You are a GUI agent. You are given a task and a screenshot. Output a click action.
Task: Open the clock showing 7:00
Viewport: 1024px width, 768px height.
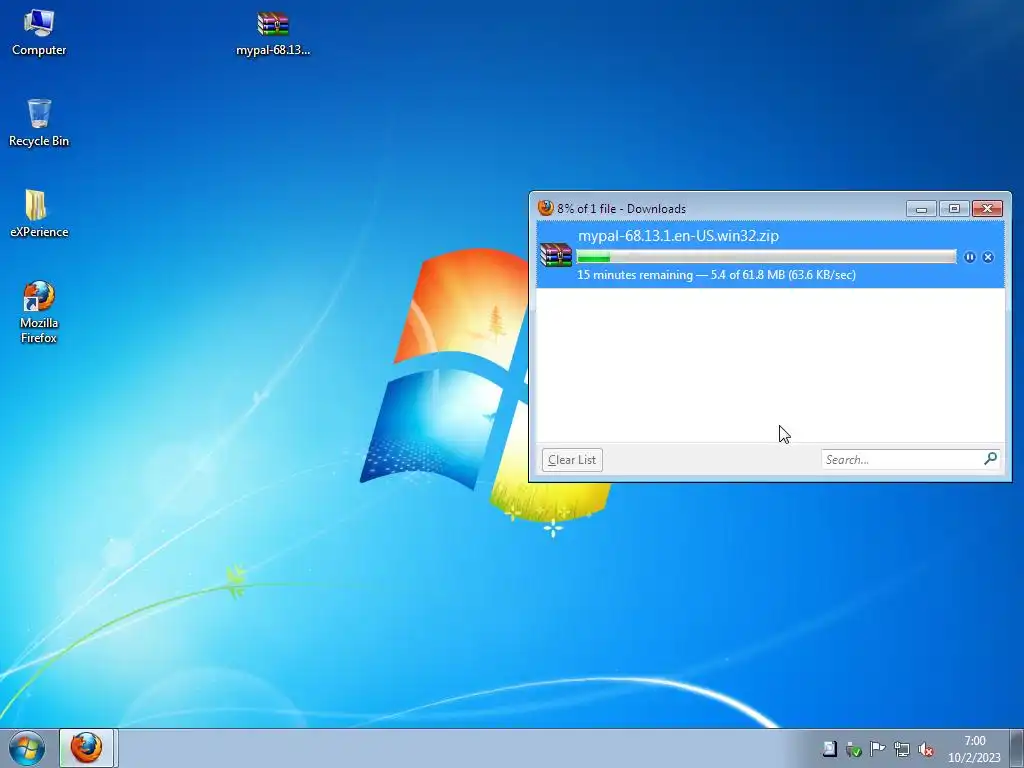pyautogui.click(x=974, y=749)
